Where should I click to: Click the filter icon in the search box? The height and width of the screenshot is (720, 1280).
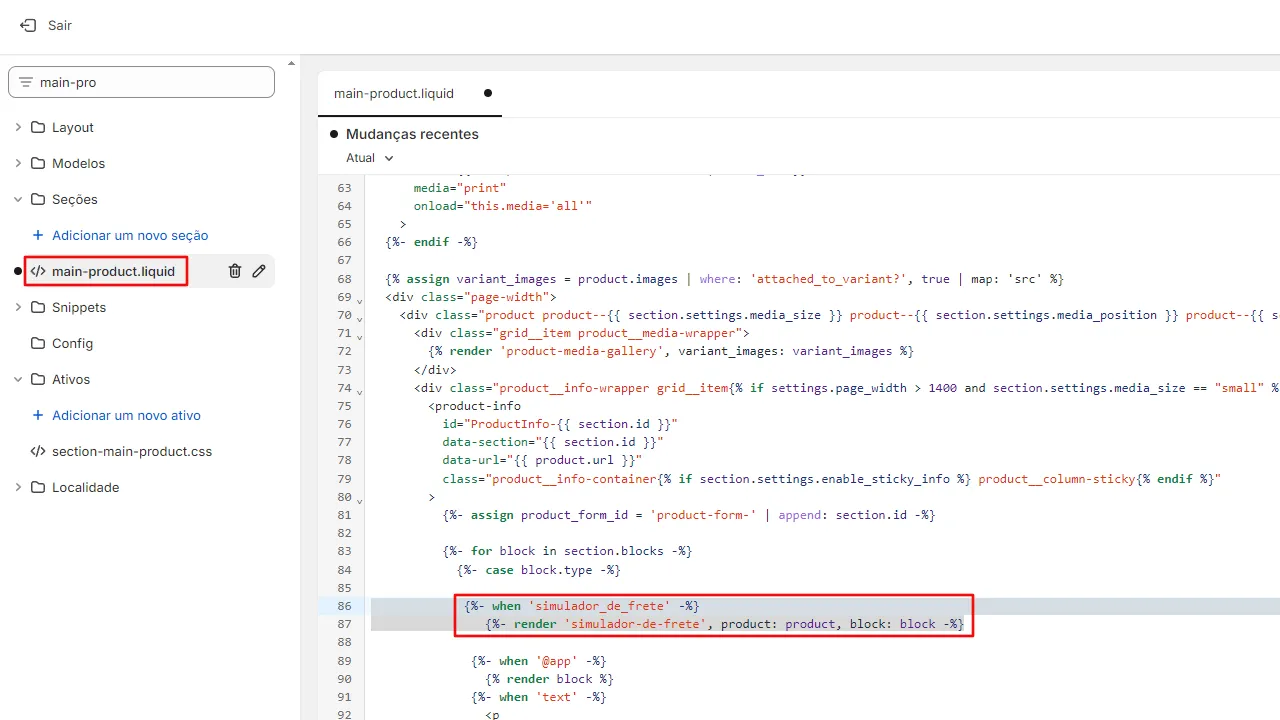point(26,82)
